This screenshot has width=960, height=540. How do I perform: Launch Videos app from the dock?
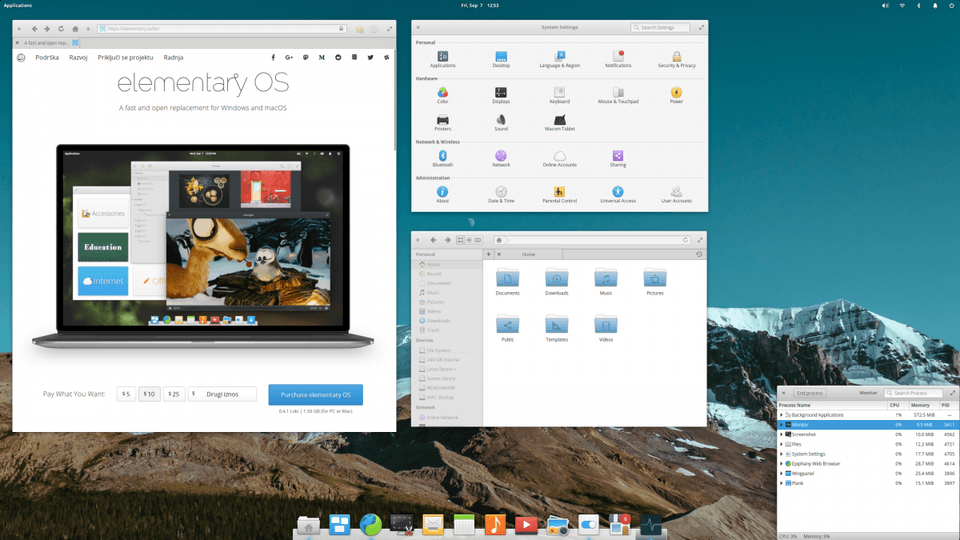pyautogui.click(x=526, y=525)
